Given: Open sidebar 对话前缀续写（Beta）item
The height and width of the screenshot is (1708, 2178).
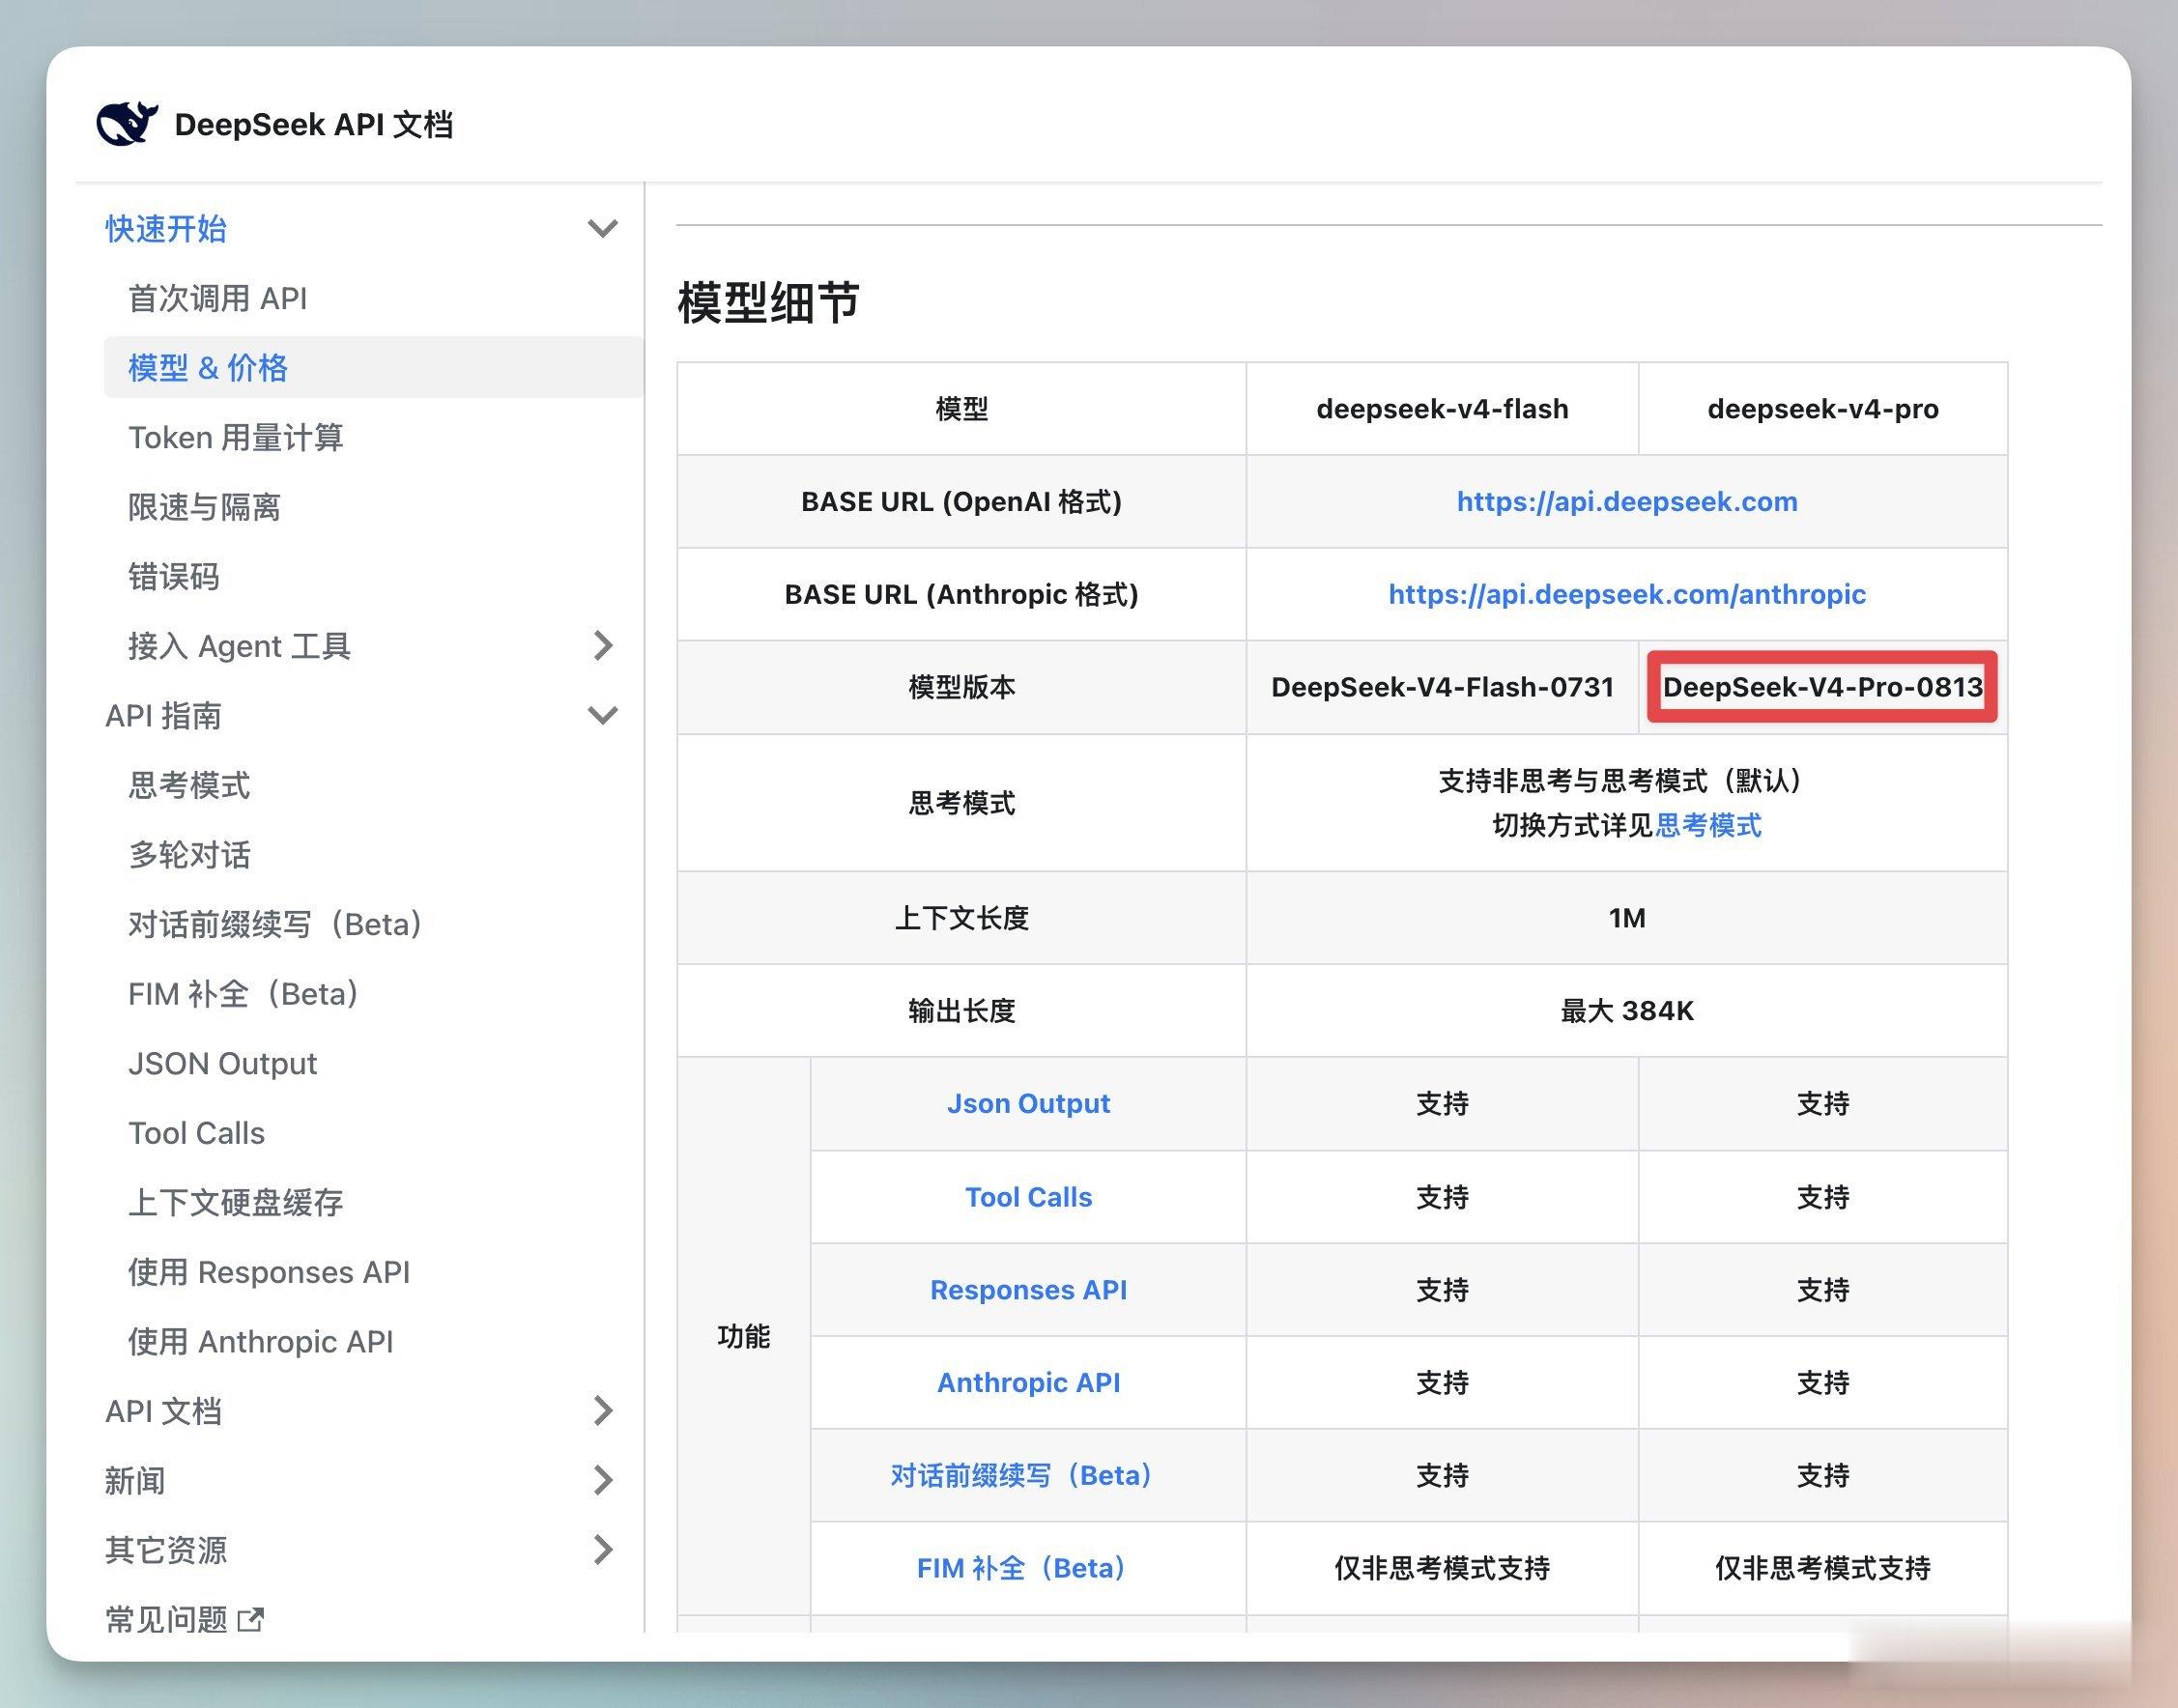Looking at the screenshot, I should 276,924.
